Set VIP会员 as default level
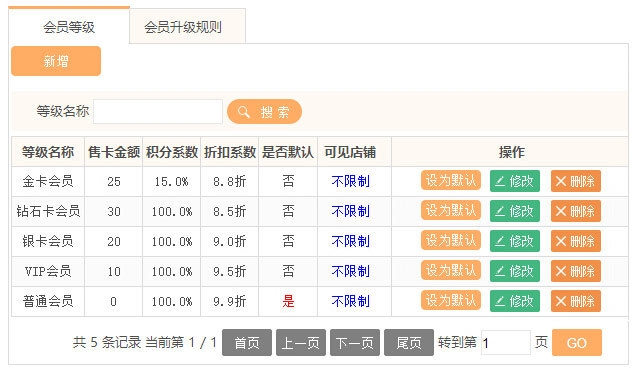This screenshot has width=637, height=380. click(451, 271)
